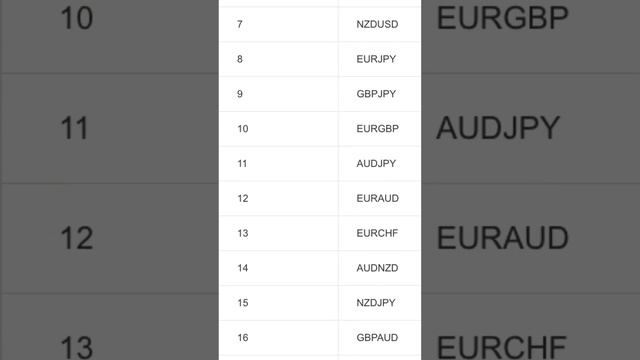This screenshot has width=640, height=360.
Task: Click the large background number 12
Action: click(77, 238)
